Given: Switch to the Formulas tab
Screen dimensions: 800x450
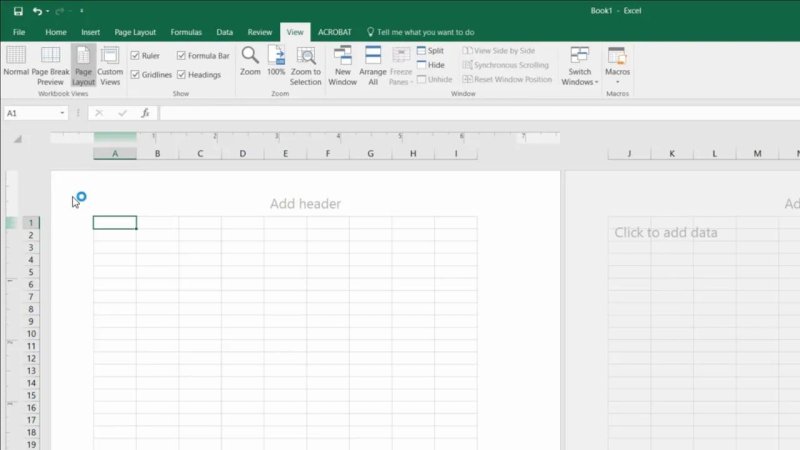Looking at the screenshot, I should tap(186, 32).
